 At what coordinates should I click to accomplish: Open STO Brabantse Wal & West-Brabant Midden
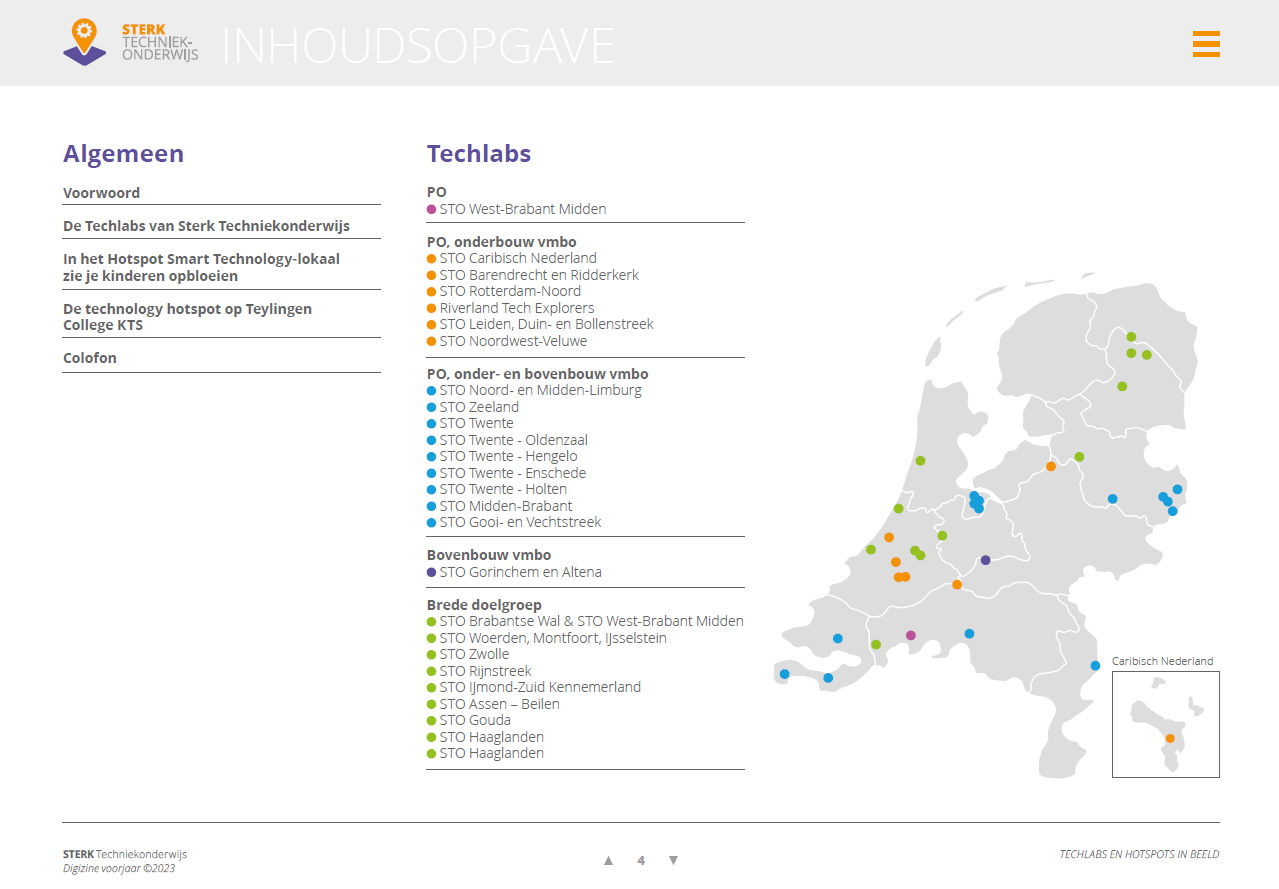[585, 621]
